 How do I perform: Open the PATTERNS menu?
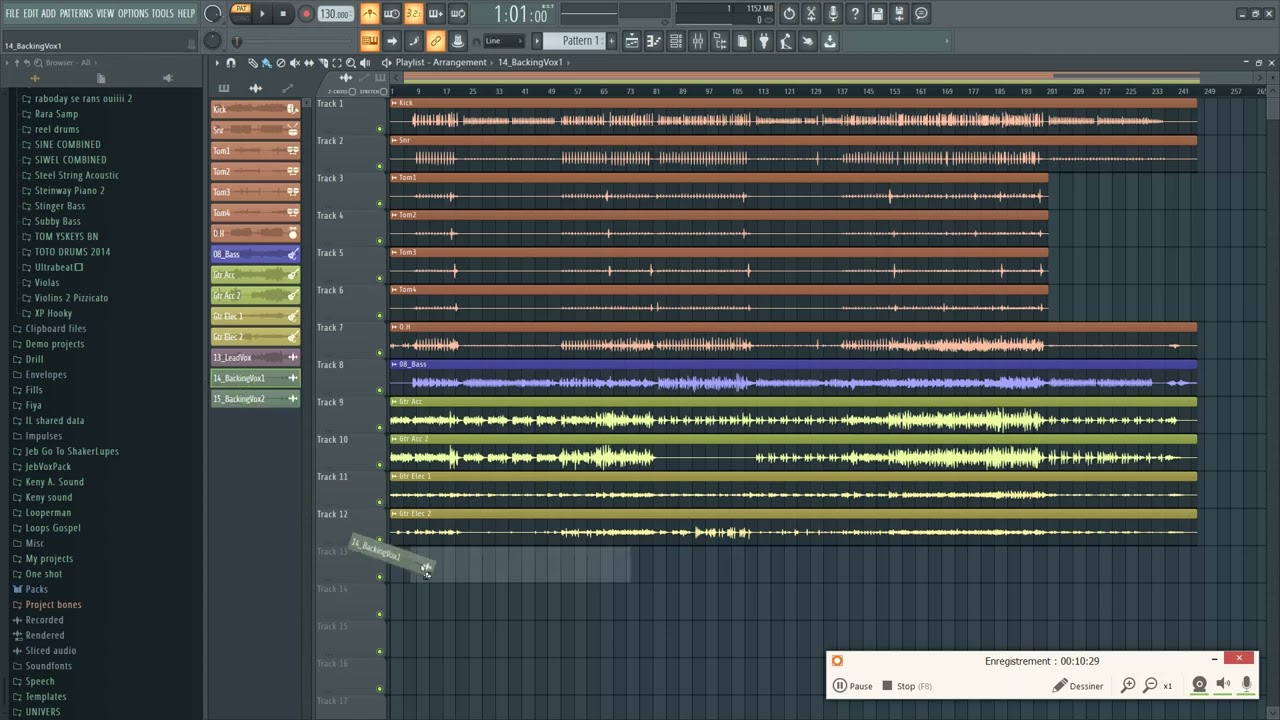point(76,13)
